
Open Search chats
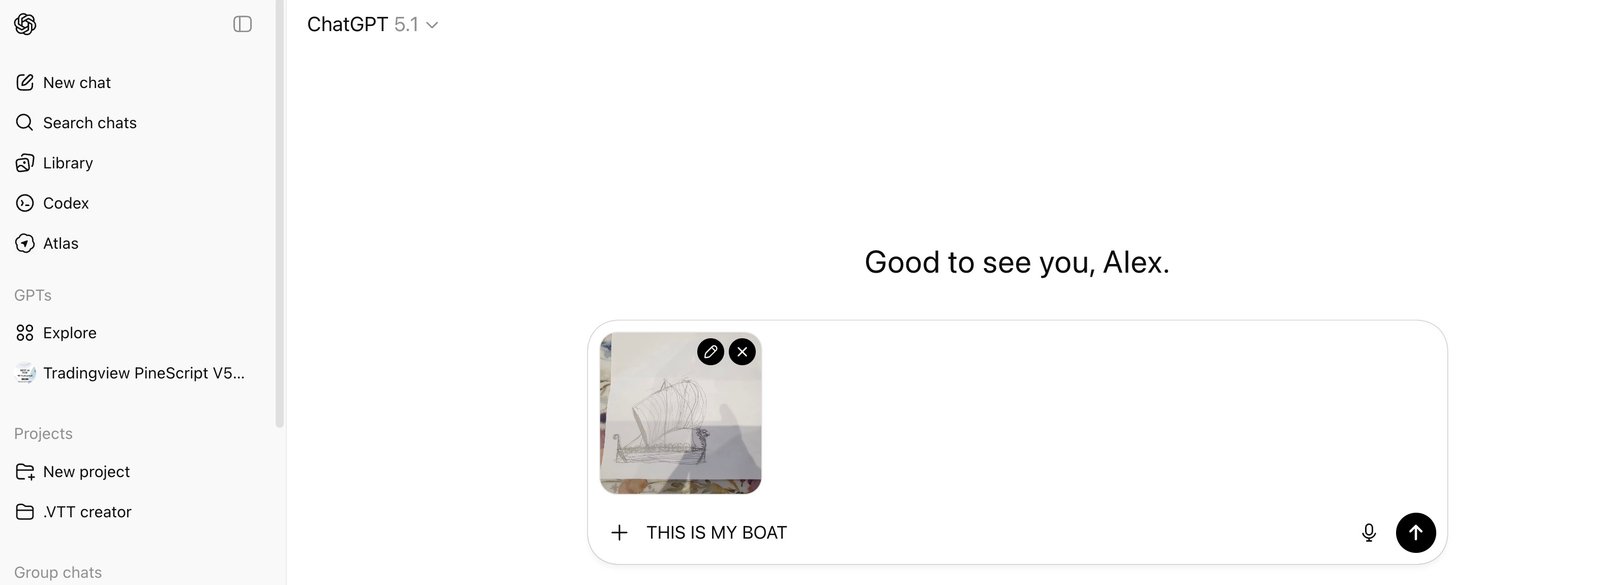(x=89, y=123)
